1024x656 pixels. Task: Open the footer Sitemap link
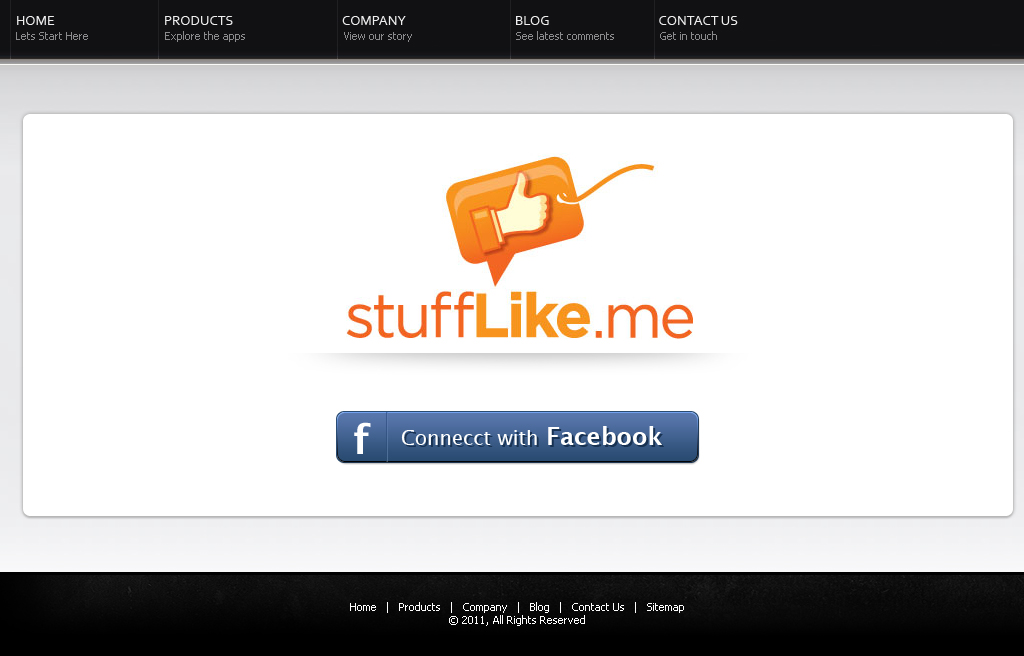[665, 607]
